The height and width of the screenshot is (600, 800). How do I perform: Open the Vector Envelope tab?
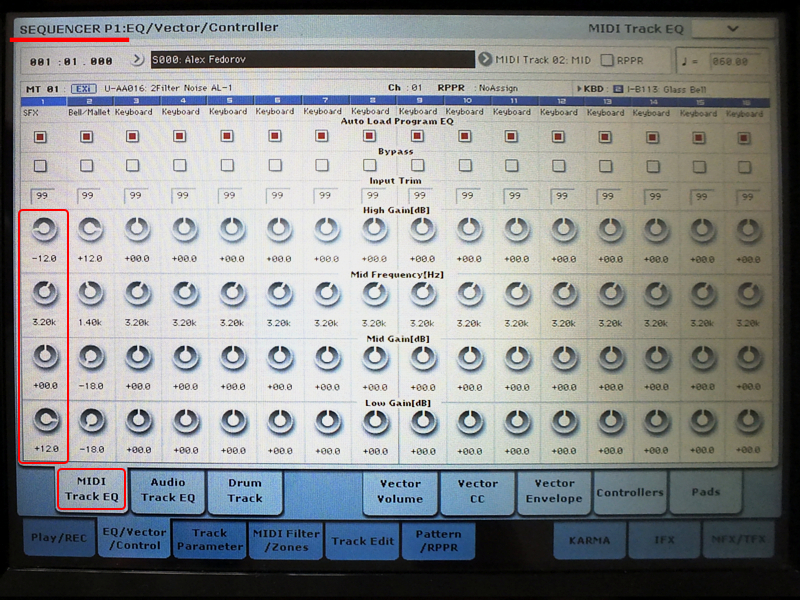click(554, 491)
